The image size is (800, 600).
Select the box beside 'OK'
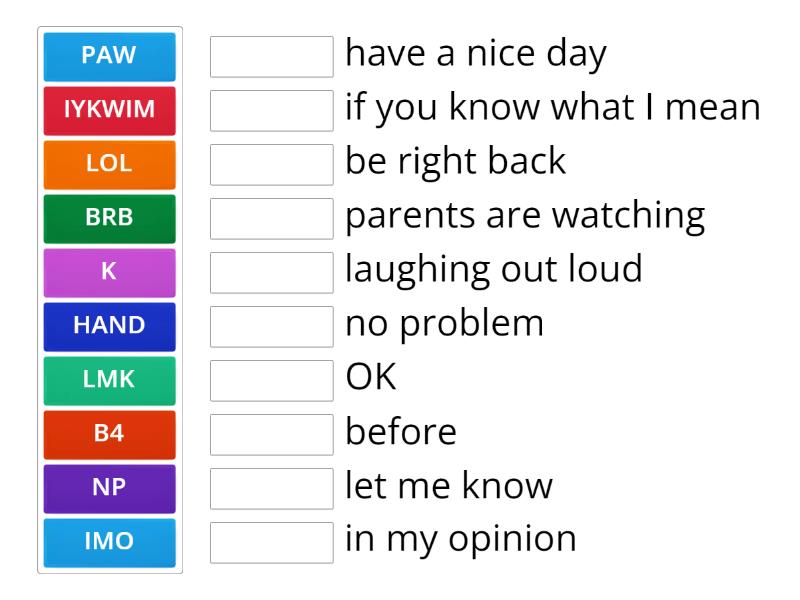coord(271,380)
